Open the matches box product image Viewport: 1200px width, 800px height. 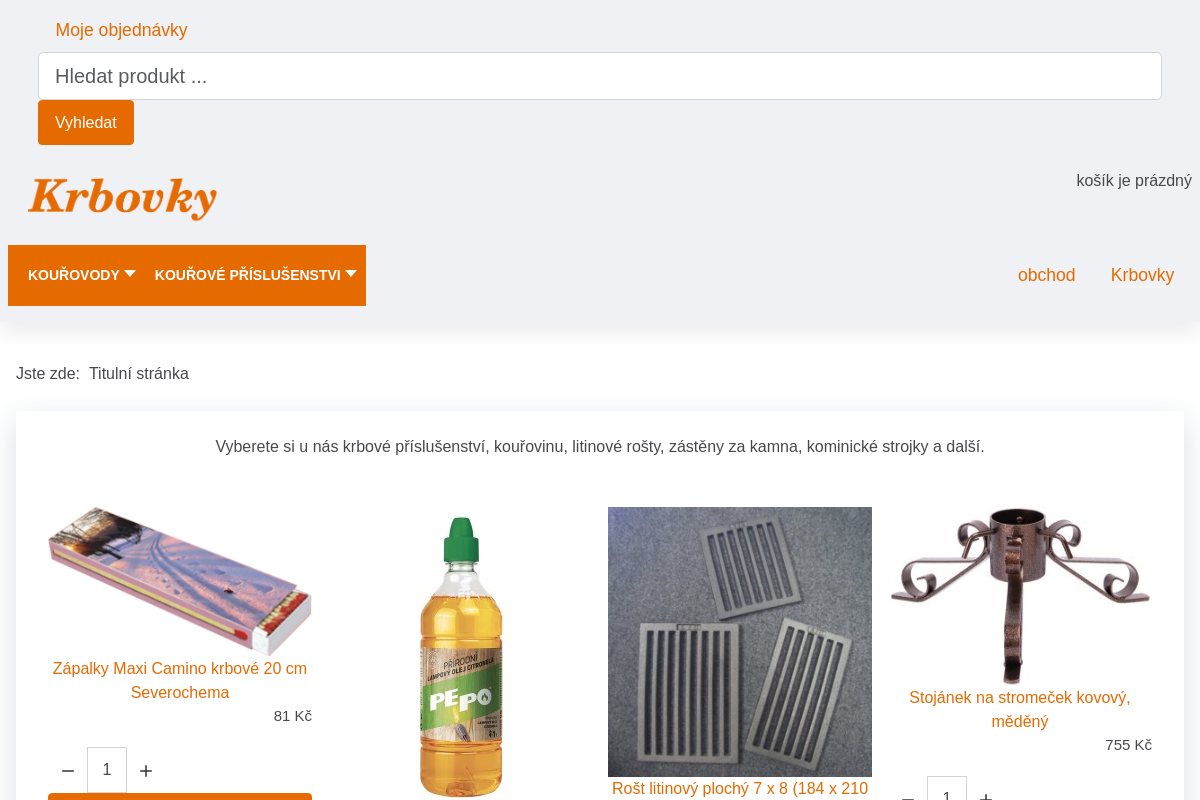(180, 582)
